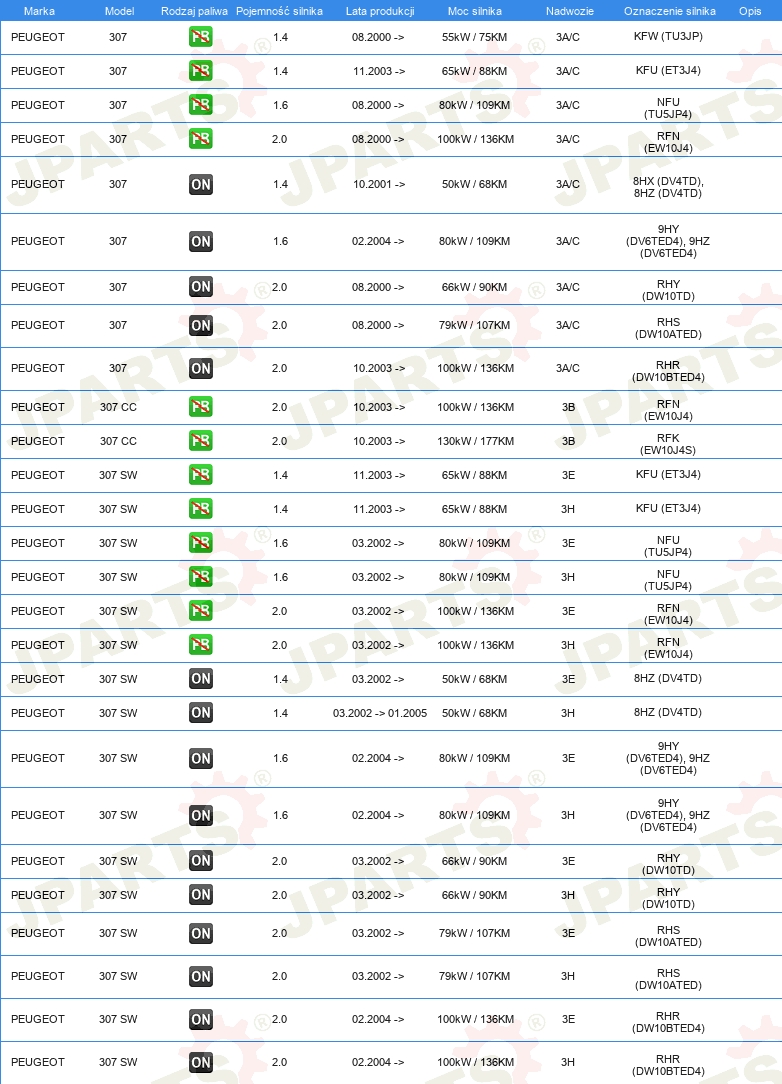This screenshot has height=1084, width=782.
Task: Select the 65kW / 88KM cell in the 307 3A/C row
Action: (474, 71)
